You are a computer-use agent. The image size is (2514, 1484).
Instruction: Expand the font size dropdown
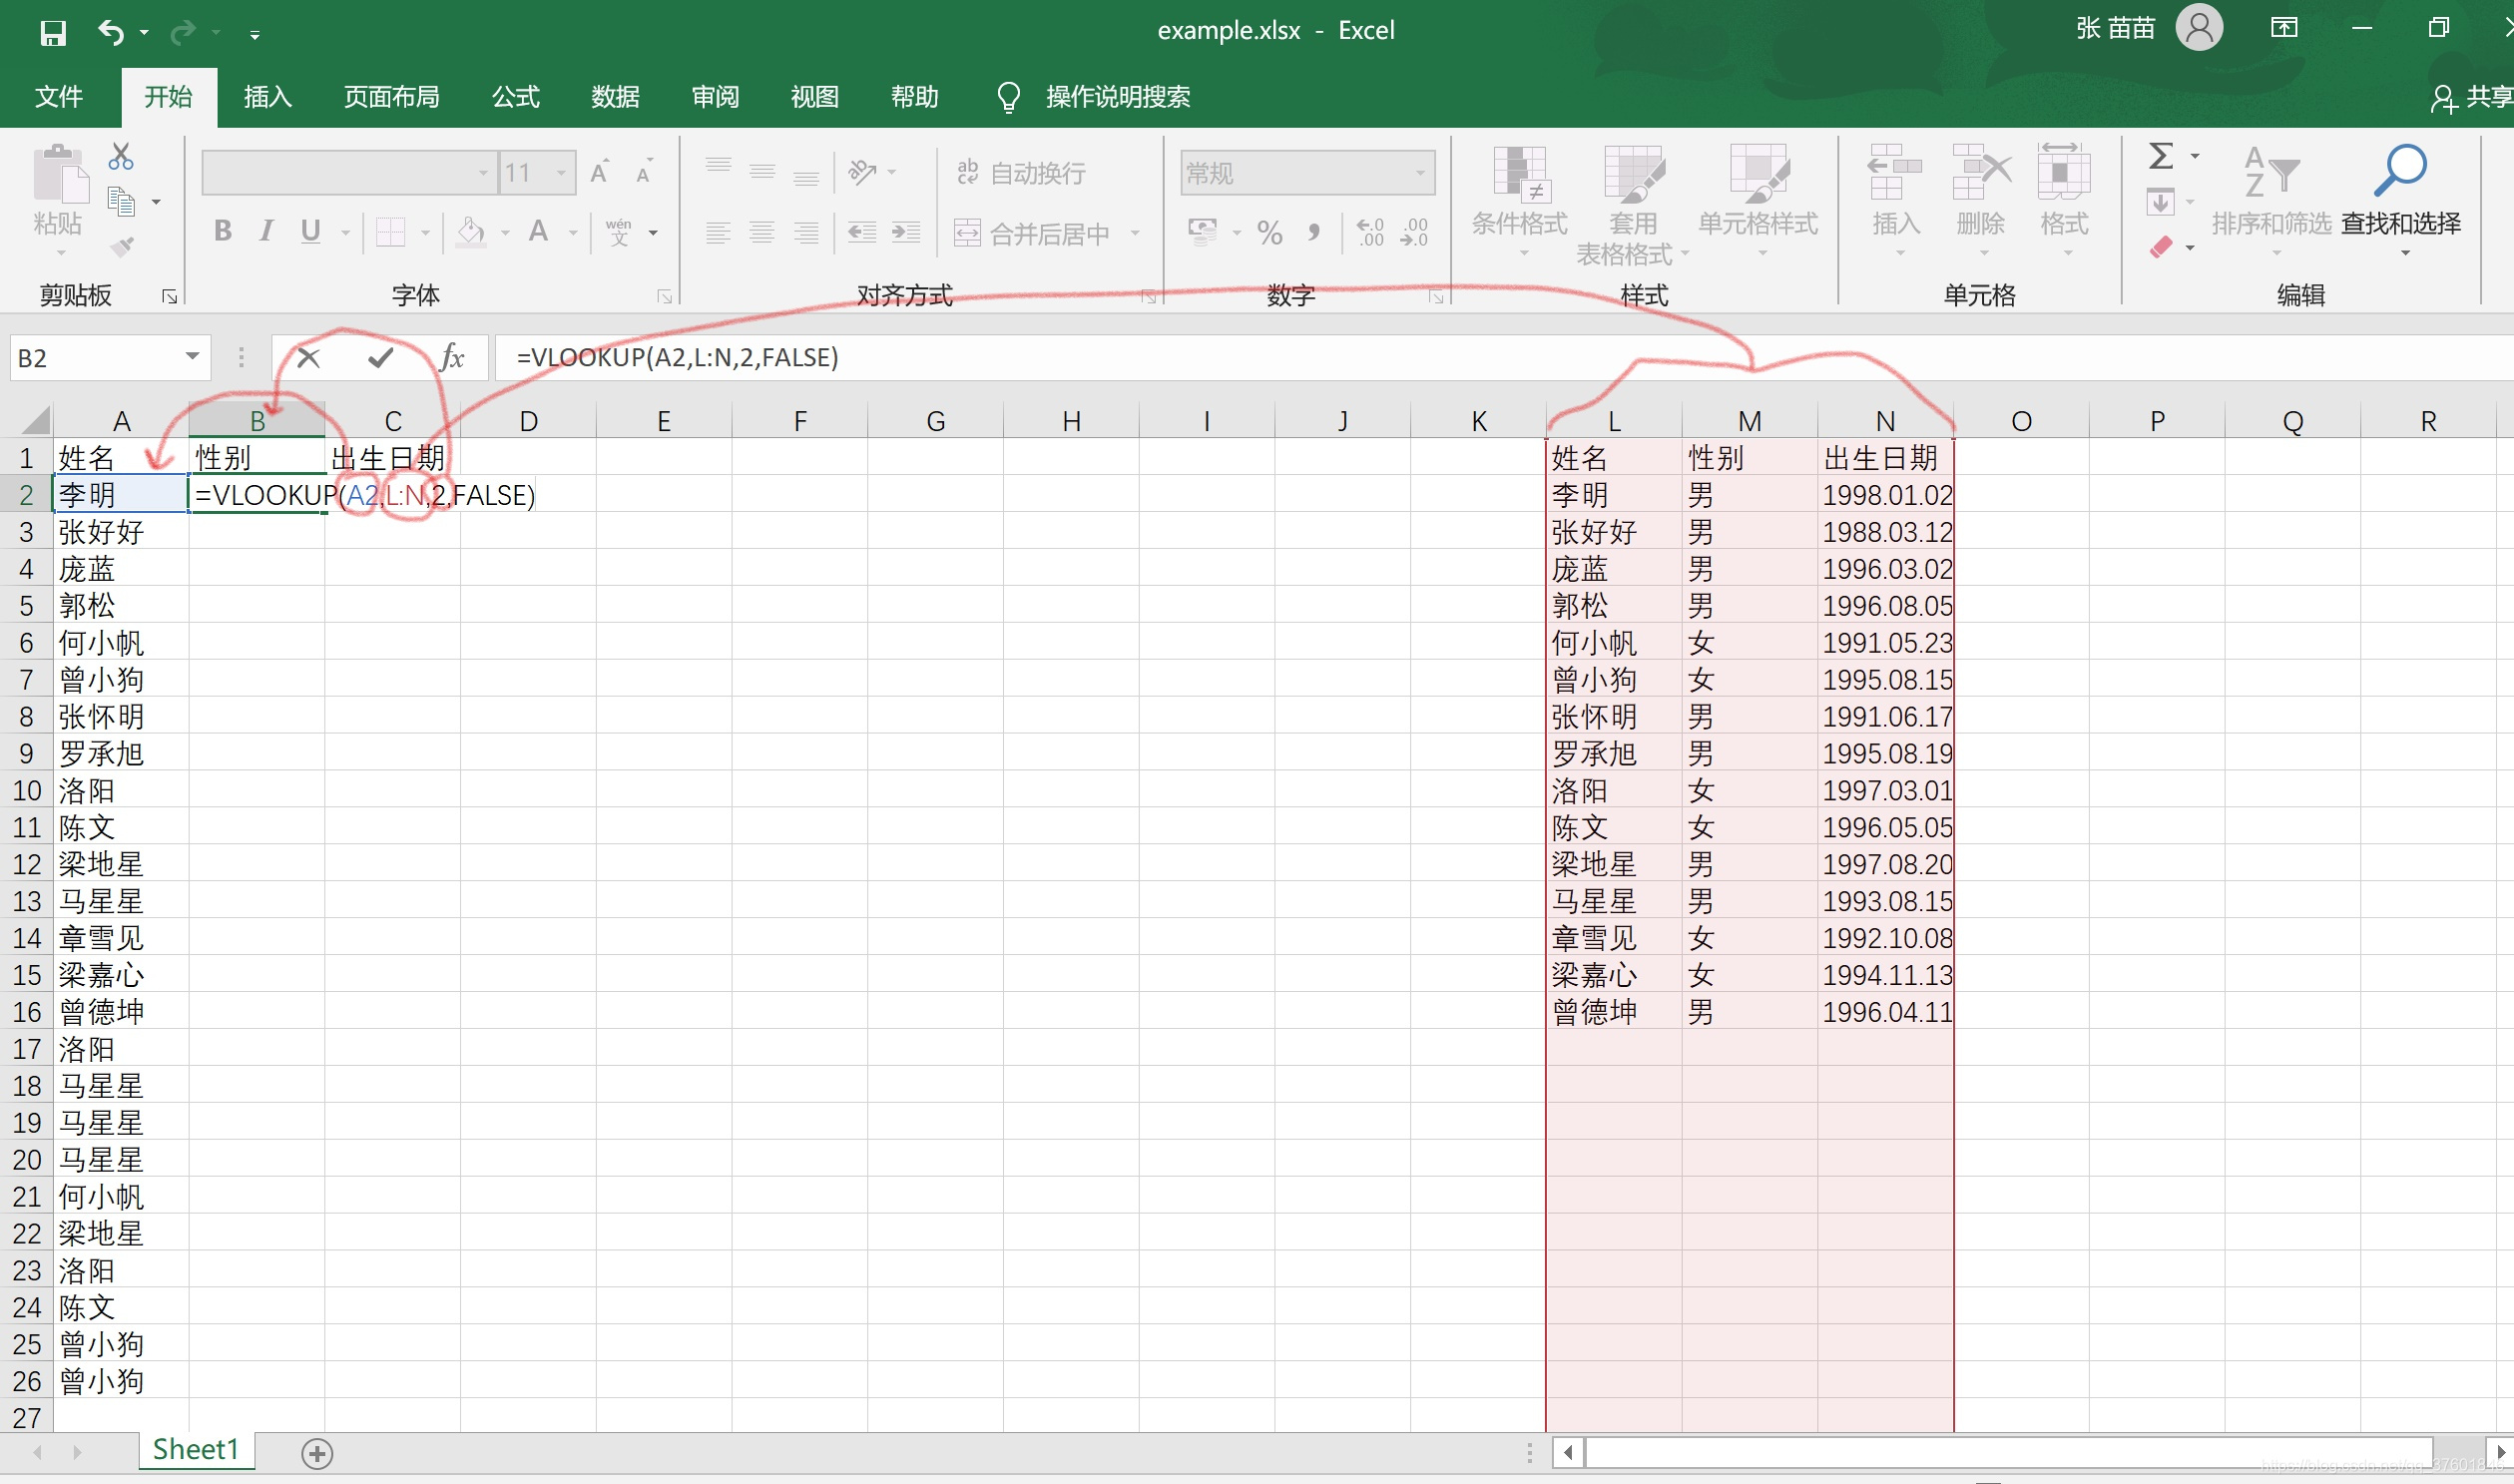click(x=562, y=174)
